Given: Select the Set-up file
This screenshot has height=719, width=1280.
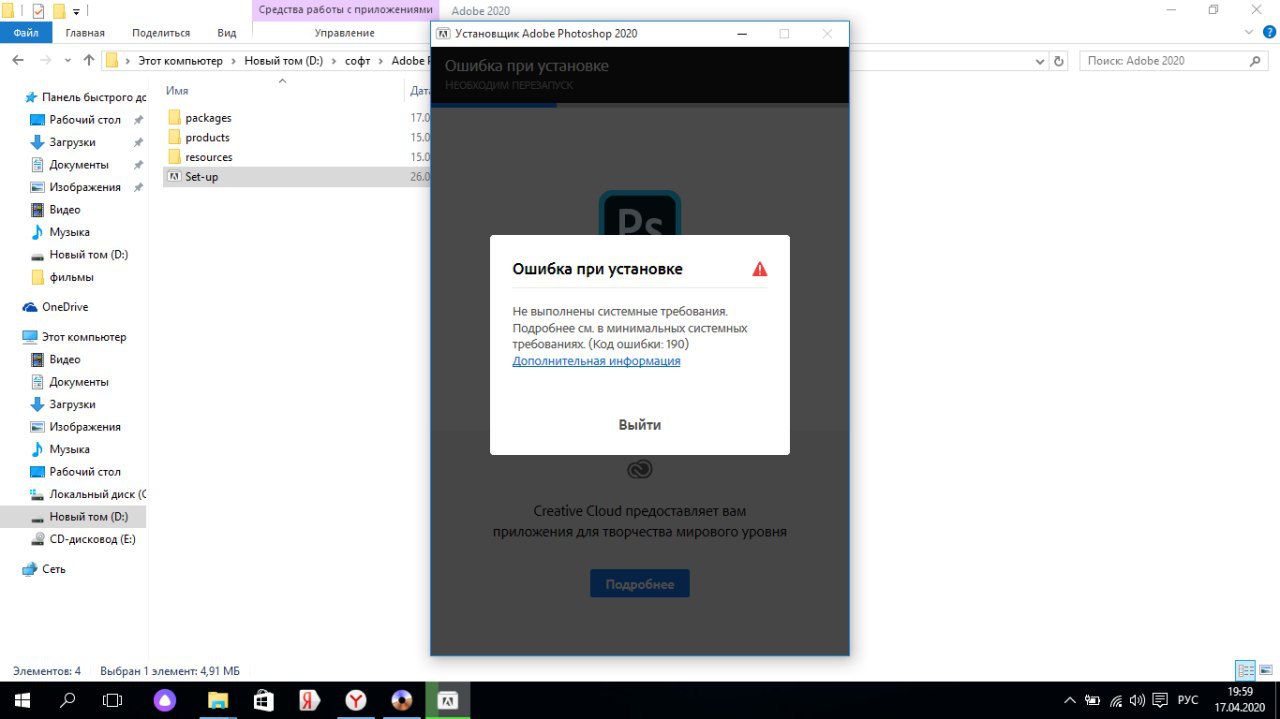Looking at the screenshot, I should pos(201,177).
